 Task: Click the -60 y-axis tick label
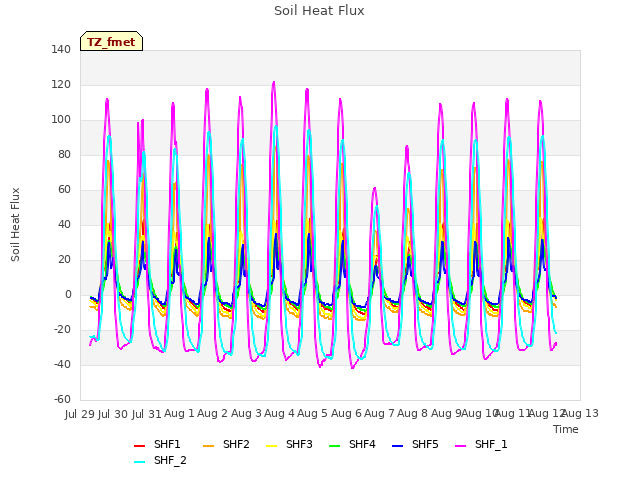(62, 399)
